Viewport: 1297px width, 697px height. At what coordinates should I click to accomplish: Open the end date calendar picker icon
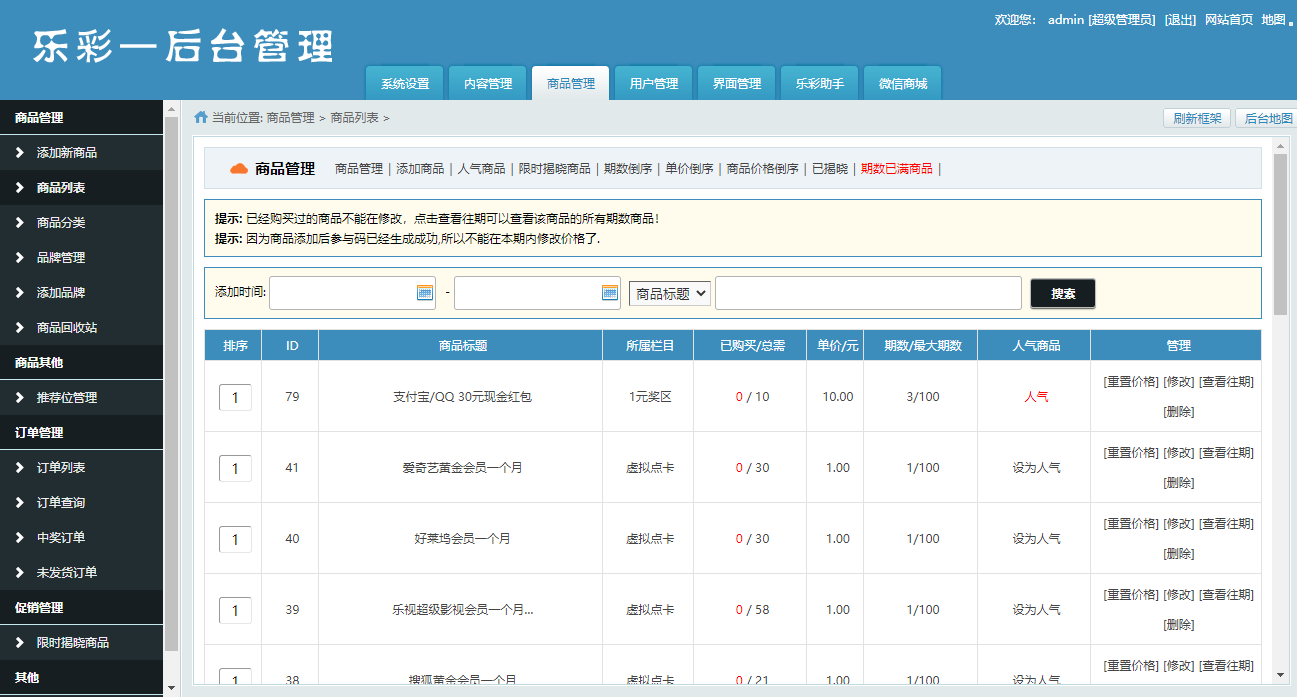pyautogui.click(x=609, y=293)
